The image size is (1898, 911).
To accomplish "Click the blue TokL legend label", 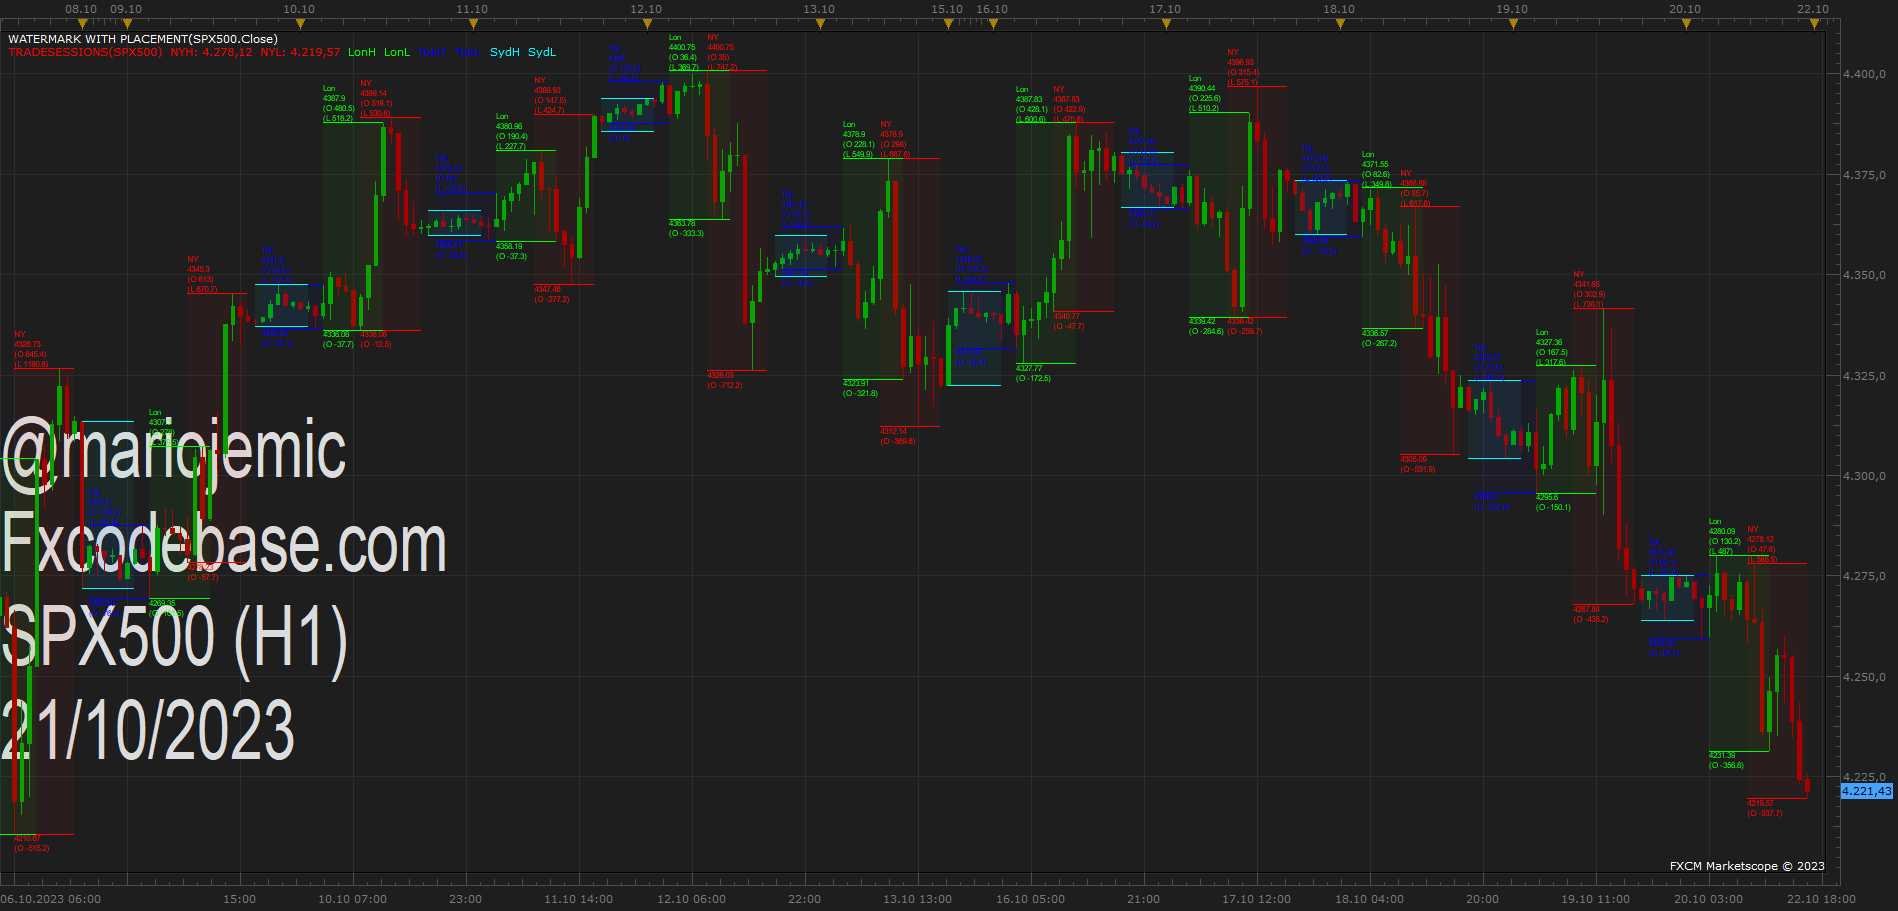I will (467, 52).
